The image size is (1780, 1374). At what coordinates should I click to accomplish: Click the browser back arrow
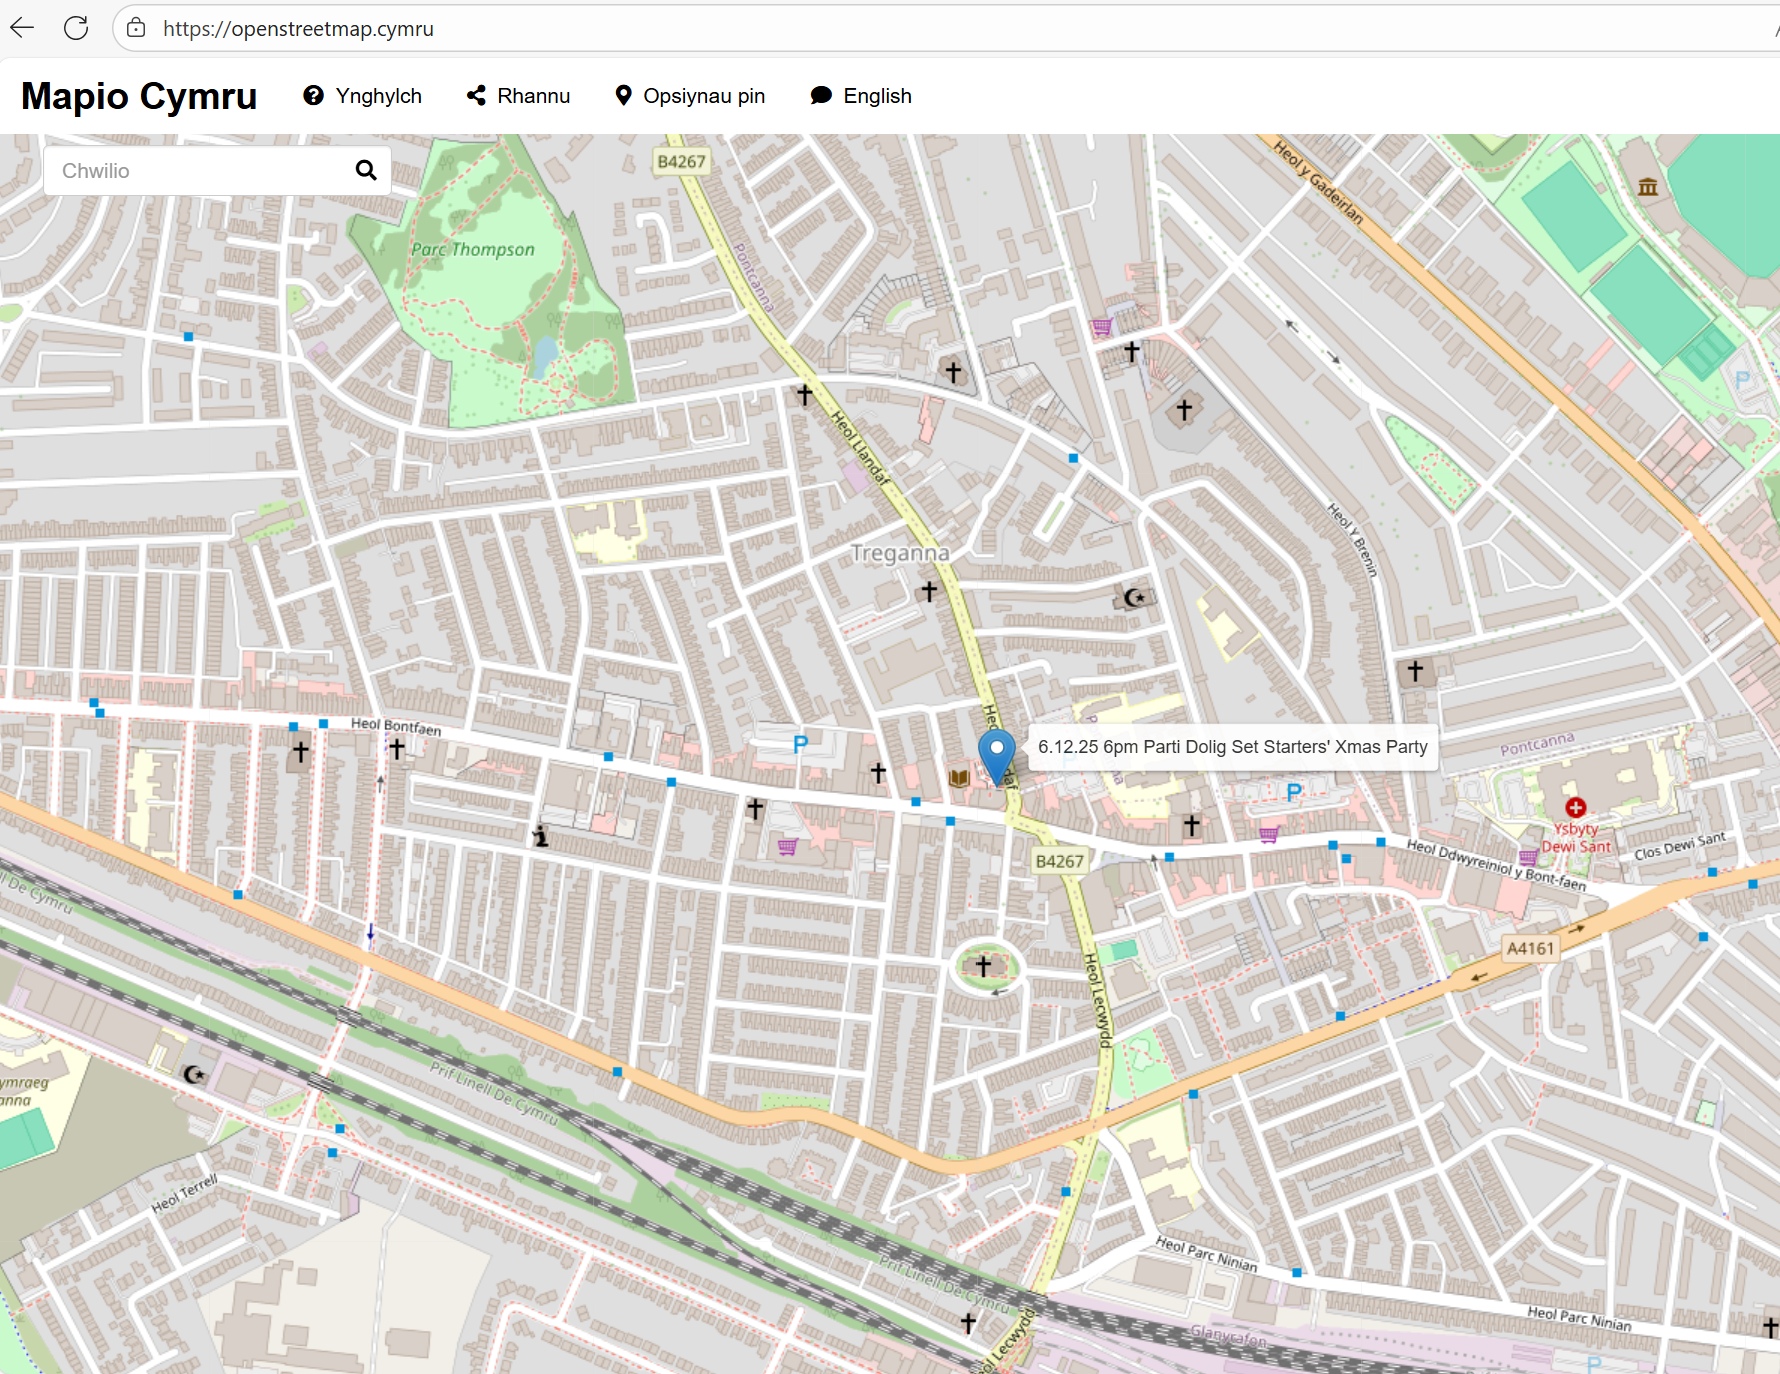pos(22,28)
